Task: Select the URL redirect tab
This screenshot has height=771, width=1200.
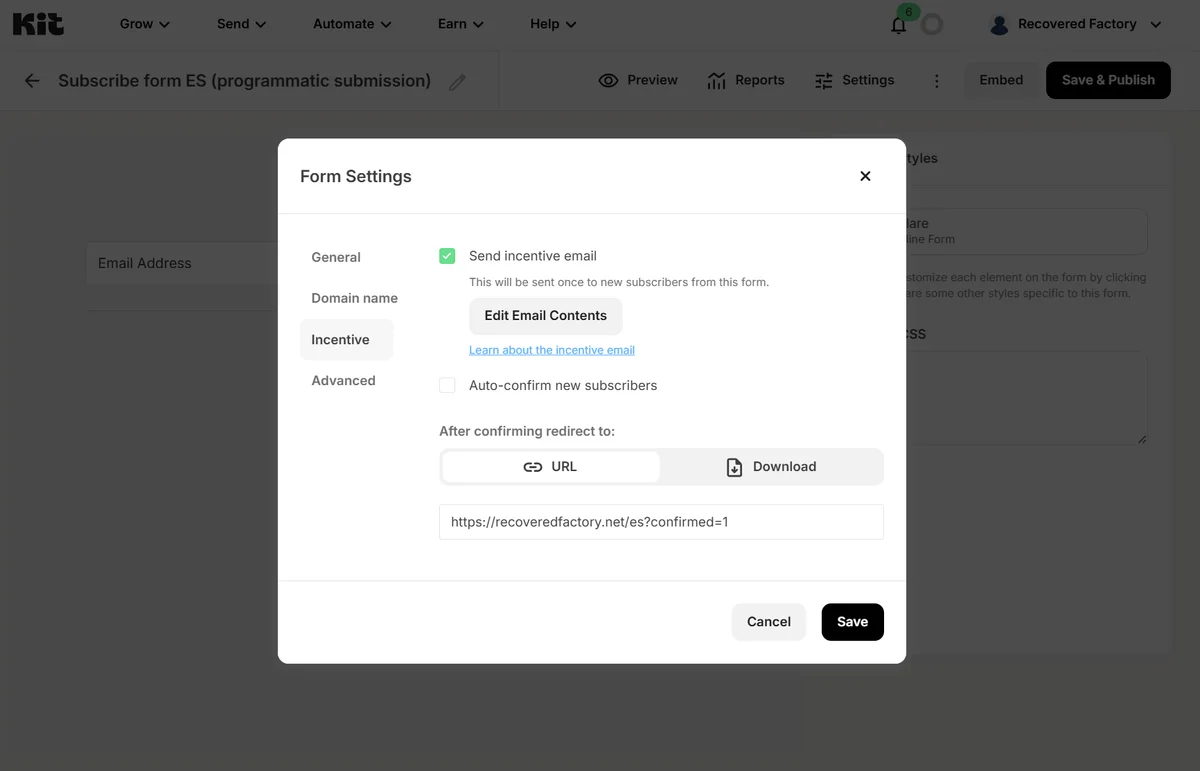Action: tap(550, 466)
